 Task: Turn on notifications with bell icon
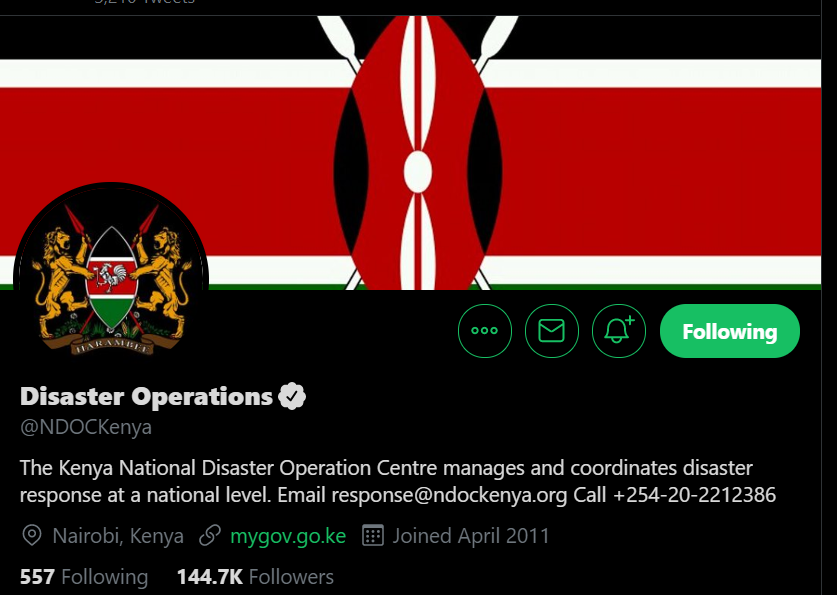(x=619, y=331)
